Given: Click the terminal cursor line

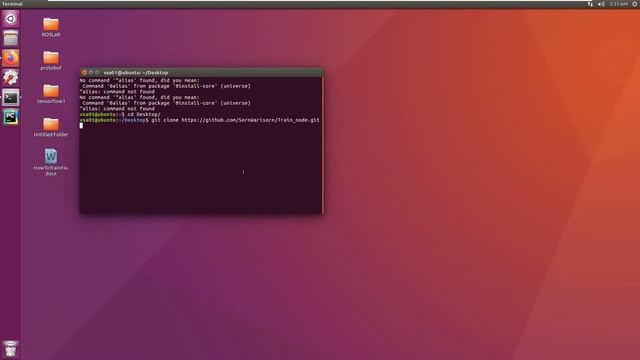Looking at the screenshot, I should click(81, 126).
